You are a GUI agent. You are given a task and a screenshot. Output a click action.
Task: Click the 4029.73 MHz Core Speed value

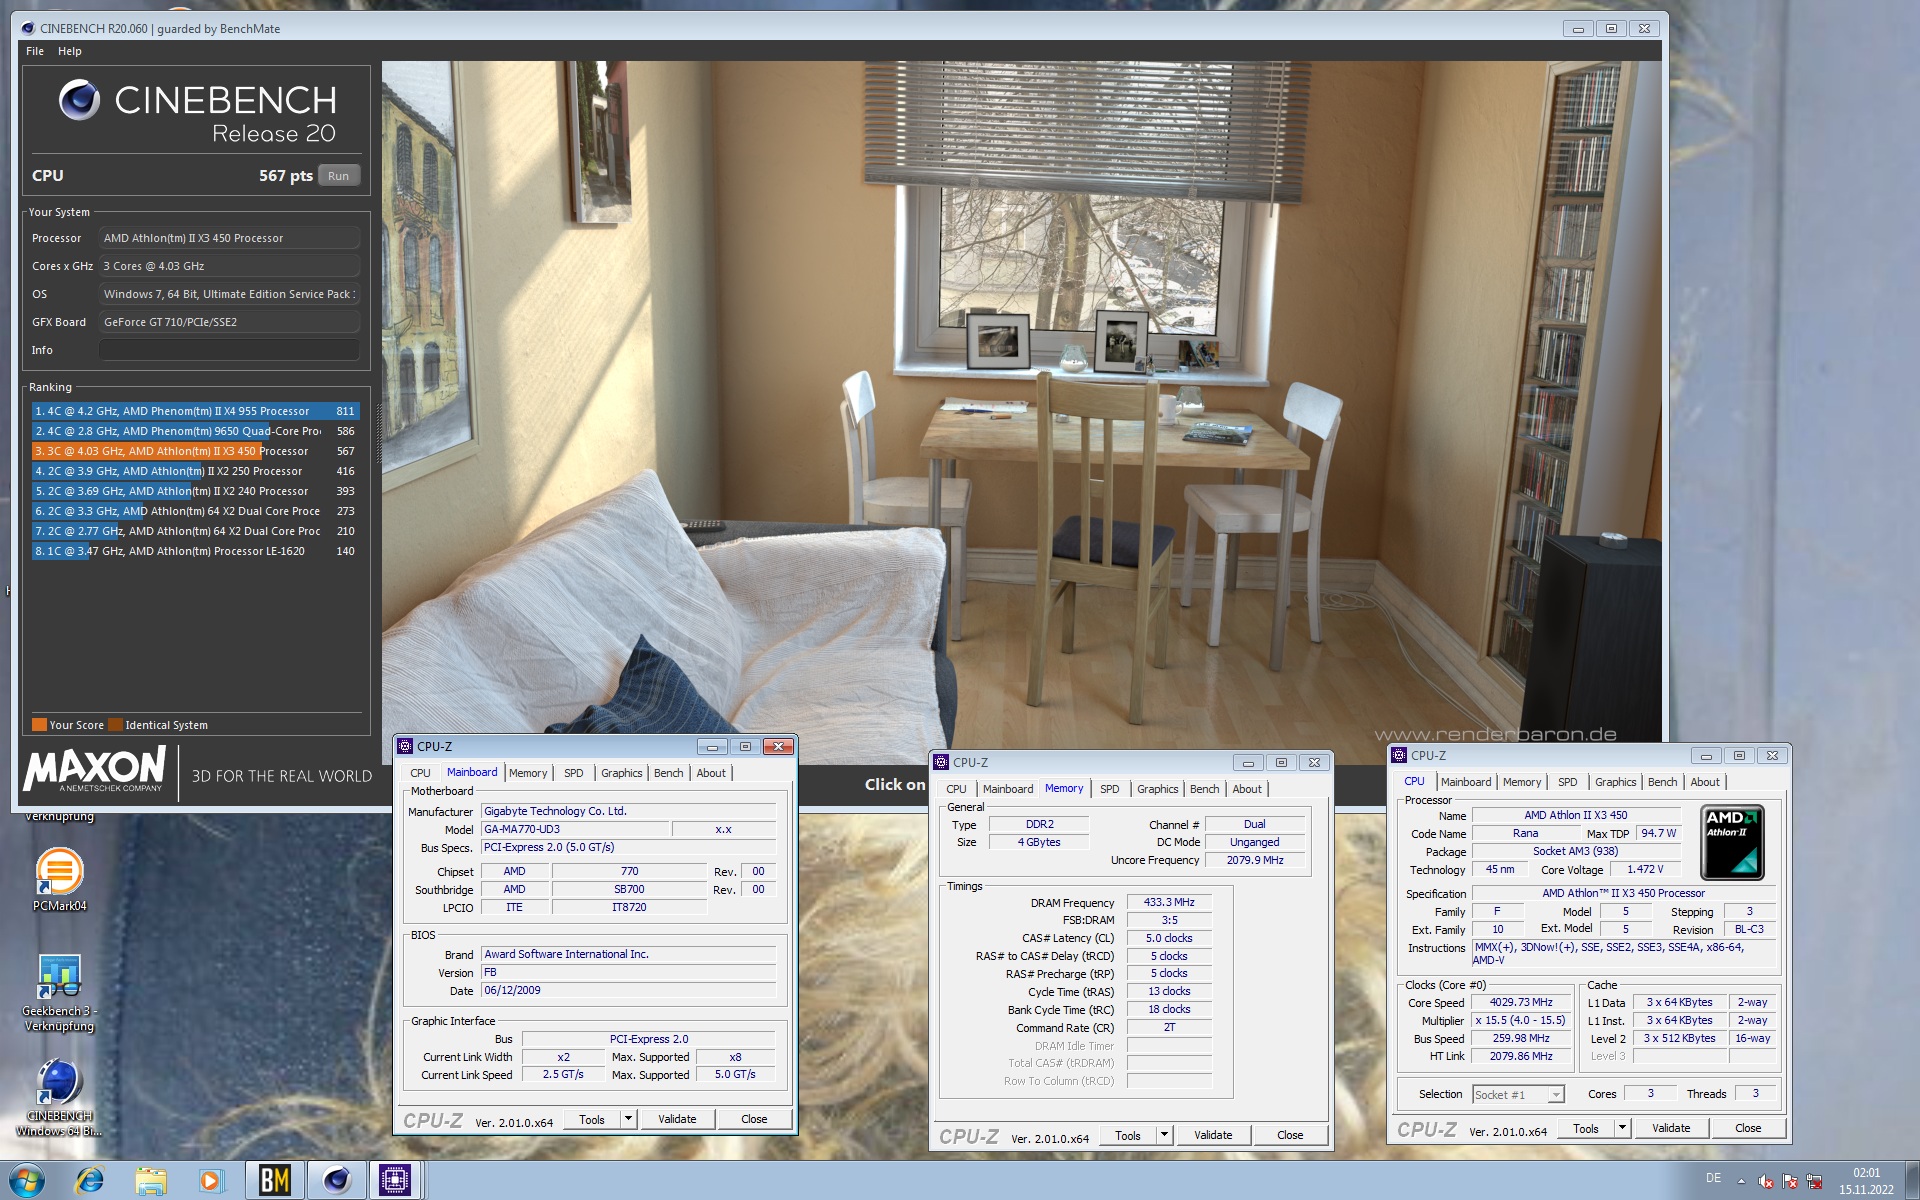(x=1520, y=1002)
